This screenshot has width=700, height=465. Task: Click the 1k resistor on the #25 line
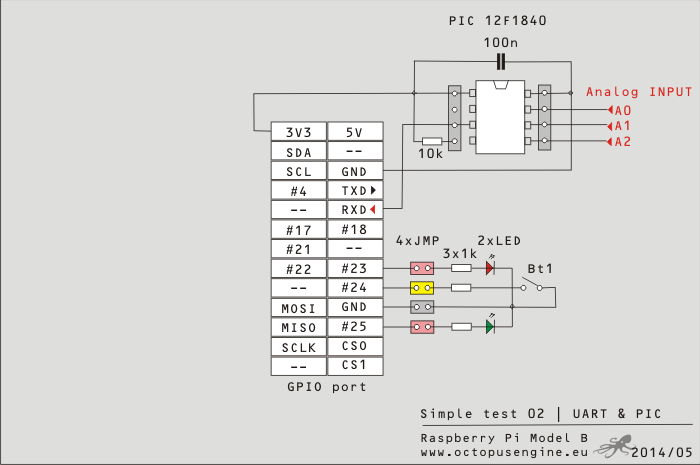(461, 327)
